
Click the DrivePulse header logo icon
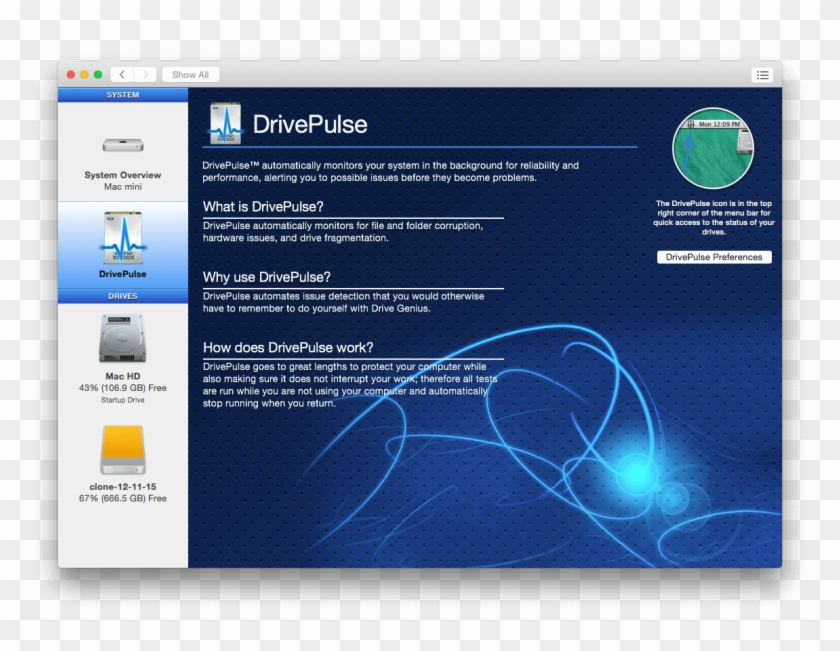(x=226, y=123)
